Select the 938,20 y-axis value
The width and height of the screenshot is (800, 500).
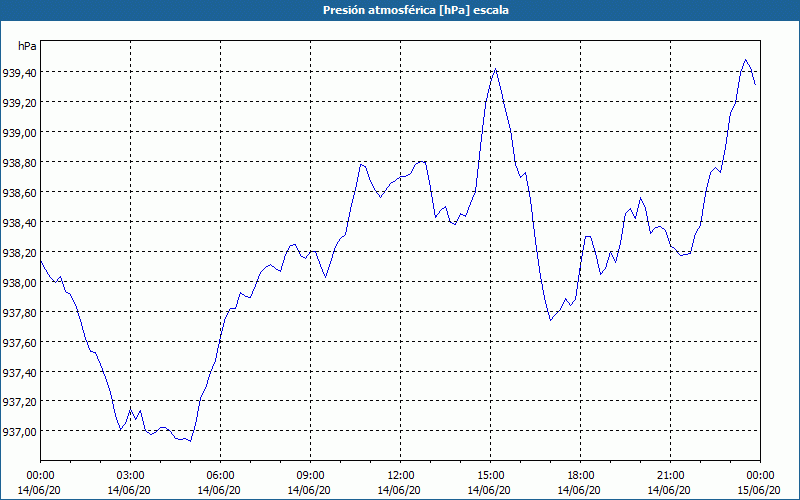[19, 253]
